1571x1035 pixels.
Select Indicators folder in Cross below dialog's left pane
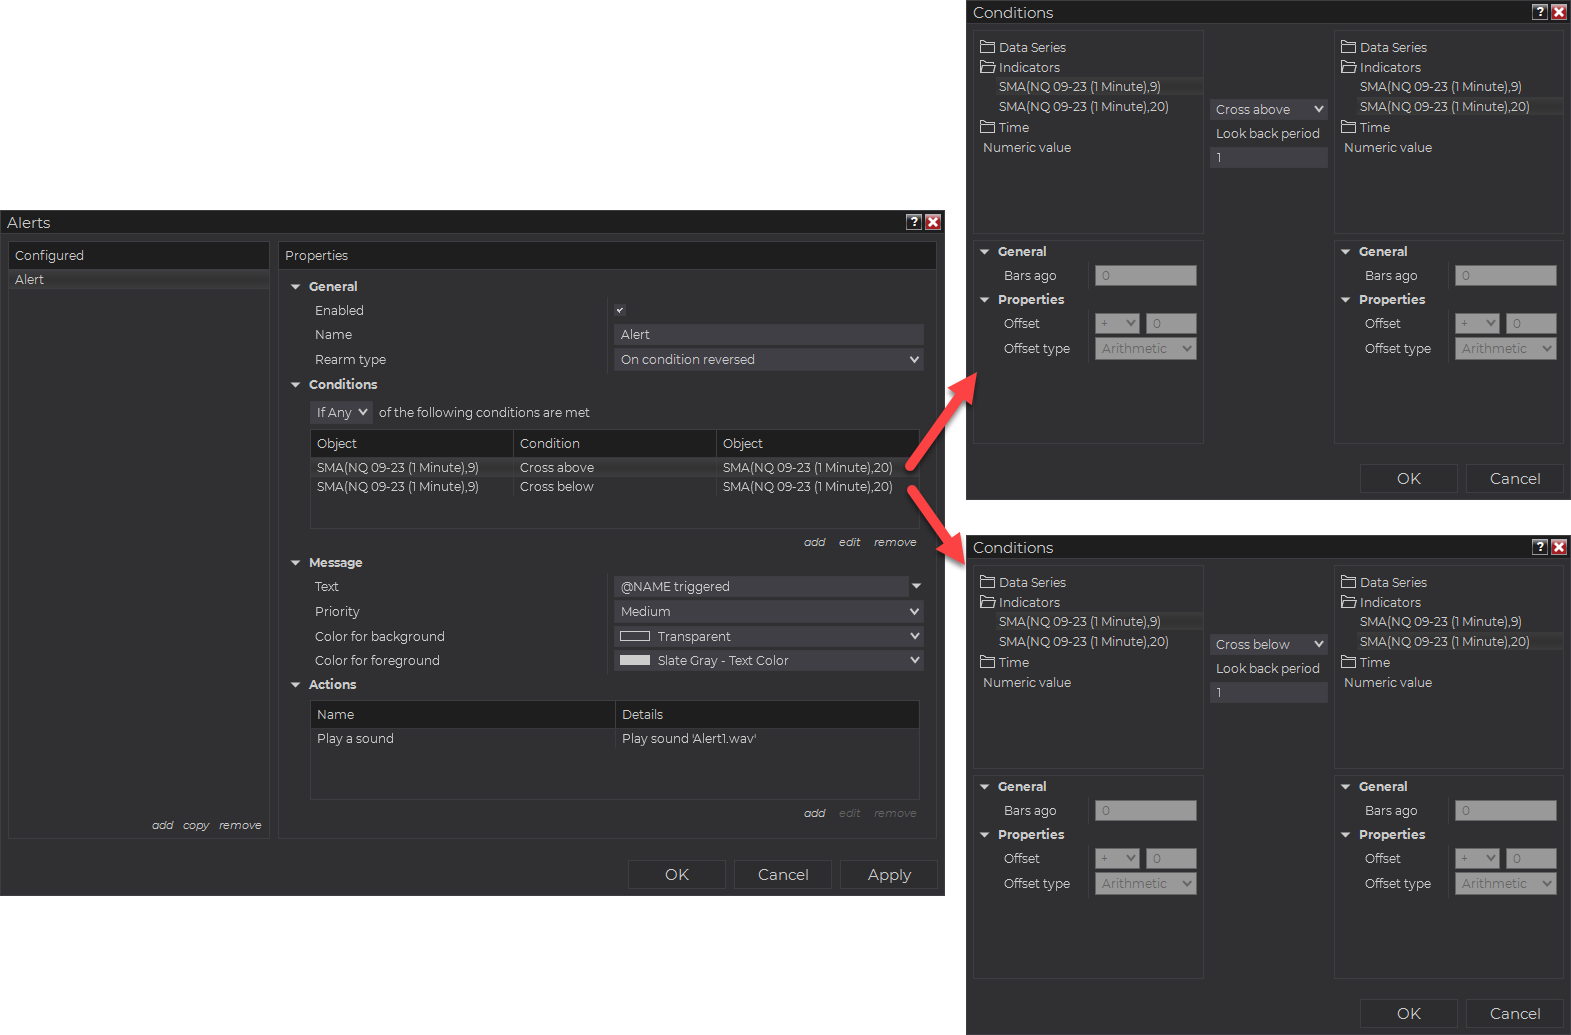click(1020, 602)
